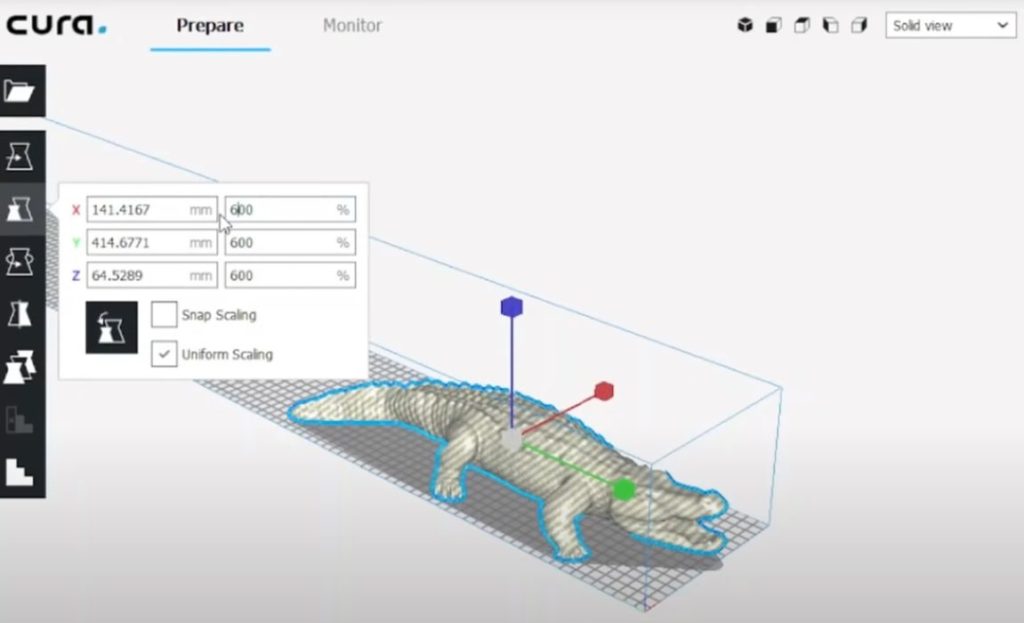Open the Per Model Settings tool

point(20,367)
